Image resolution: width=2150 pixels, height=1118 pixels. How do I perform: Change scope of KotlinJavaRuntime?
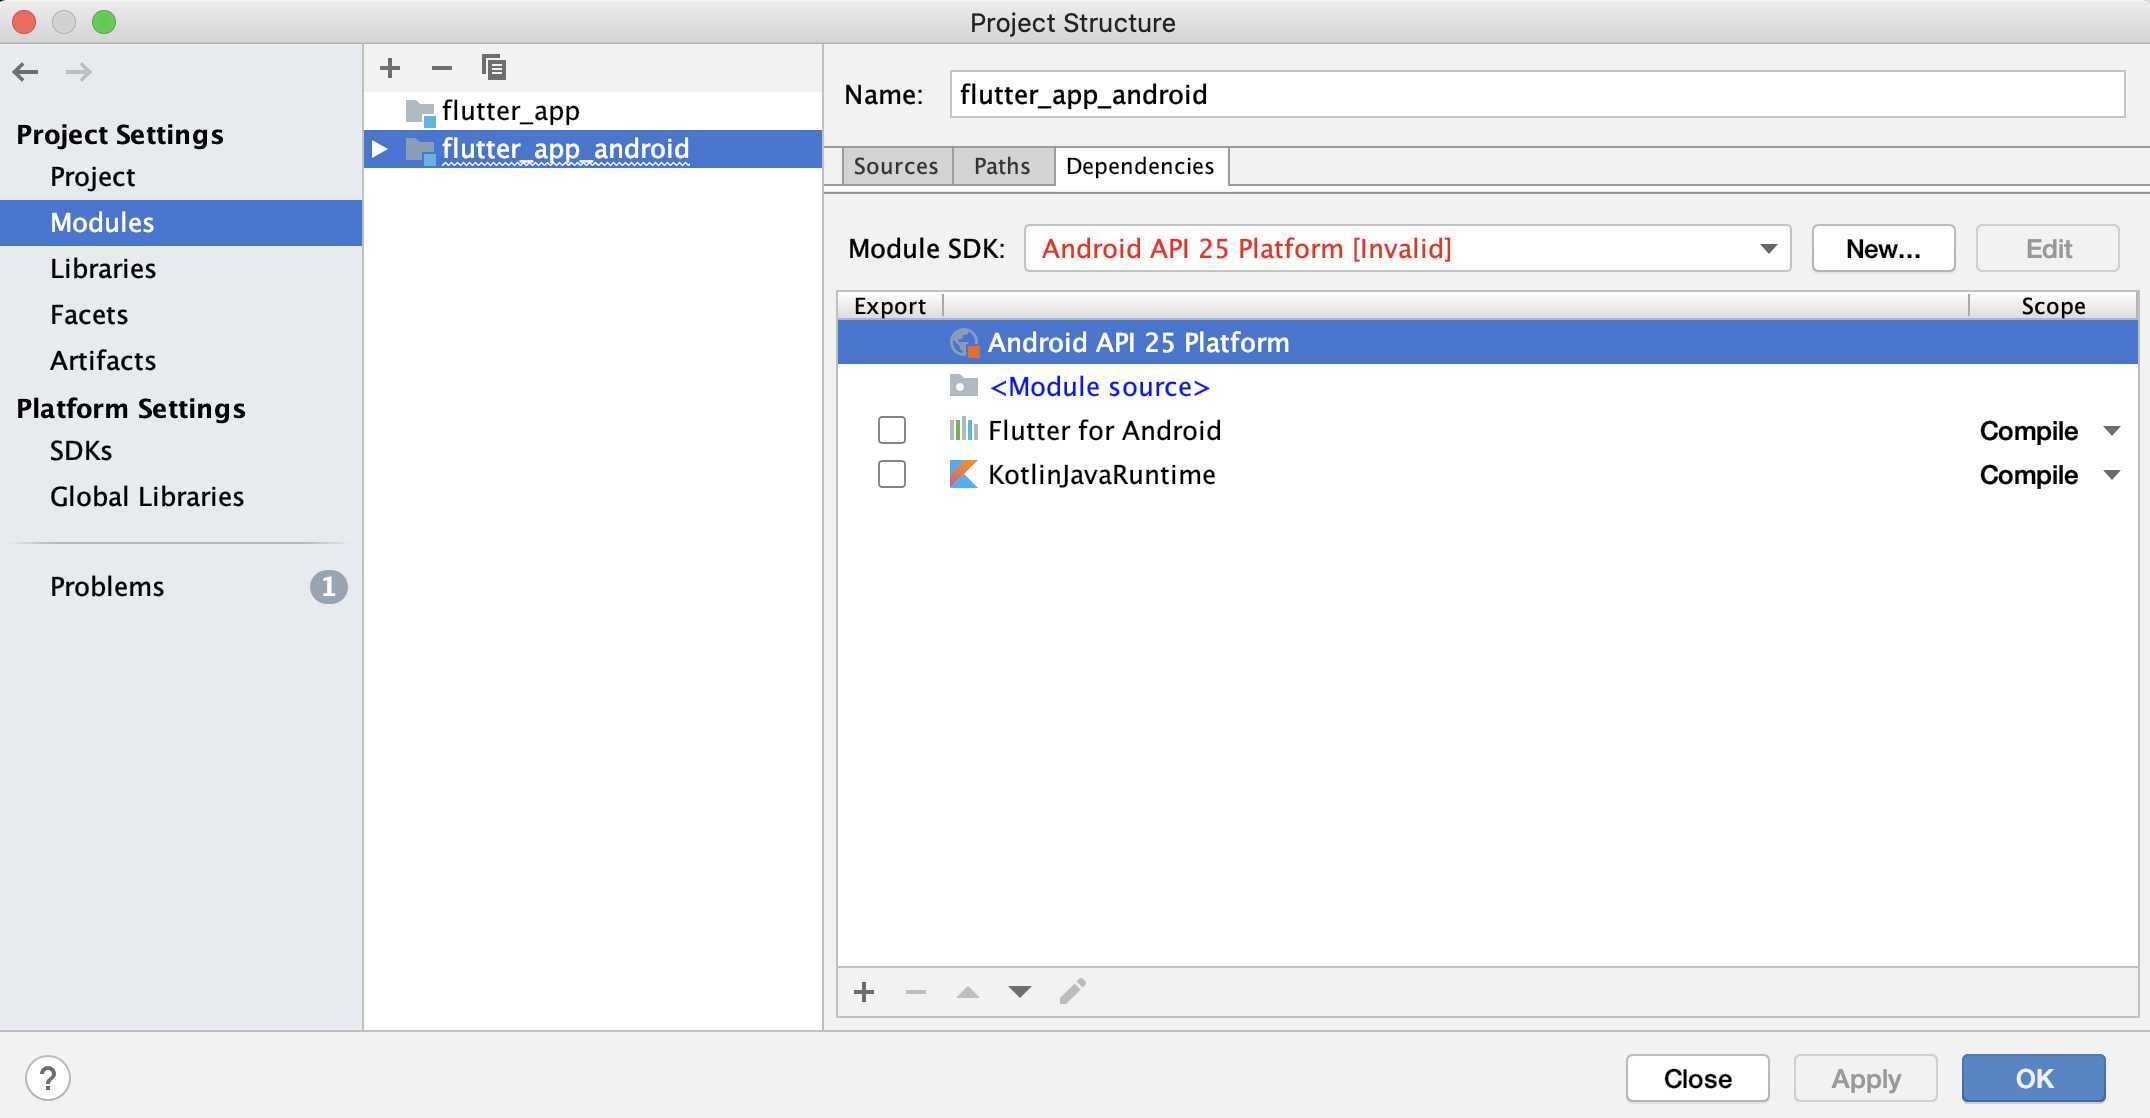pos(2050,475)
